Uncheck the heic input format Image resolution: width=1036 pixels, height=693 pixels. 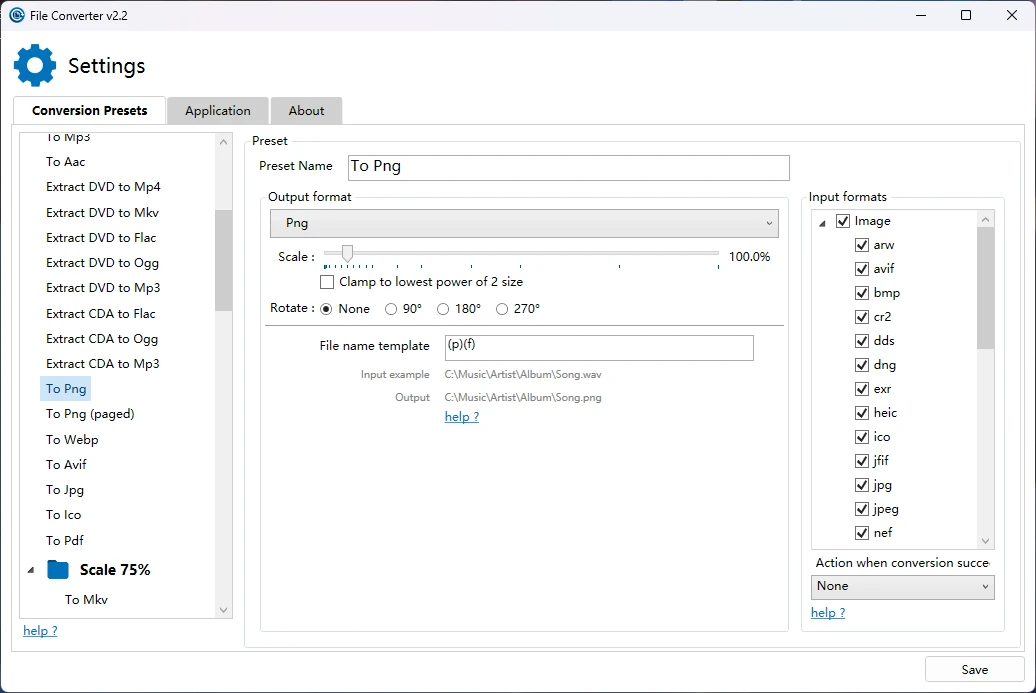(862, 413)
